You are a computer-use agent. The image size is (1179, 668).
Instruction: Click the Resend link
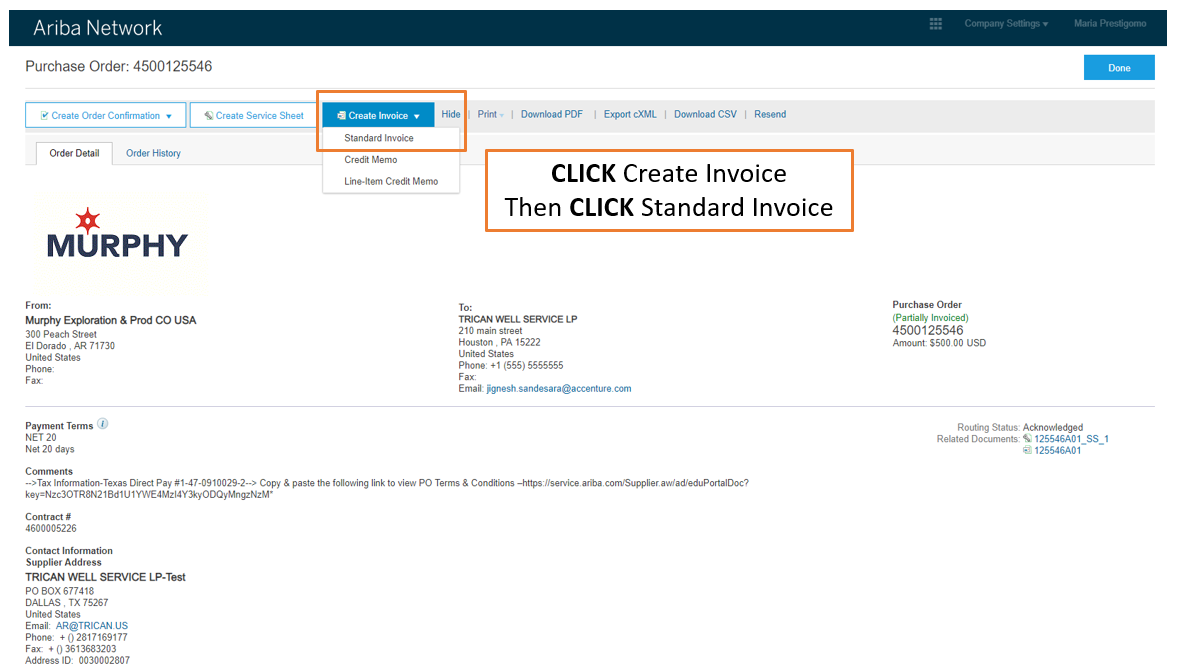point(770,114)
